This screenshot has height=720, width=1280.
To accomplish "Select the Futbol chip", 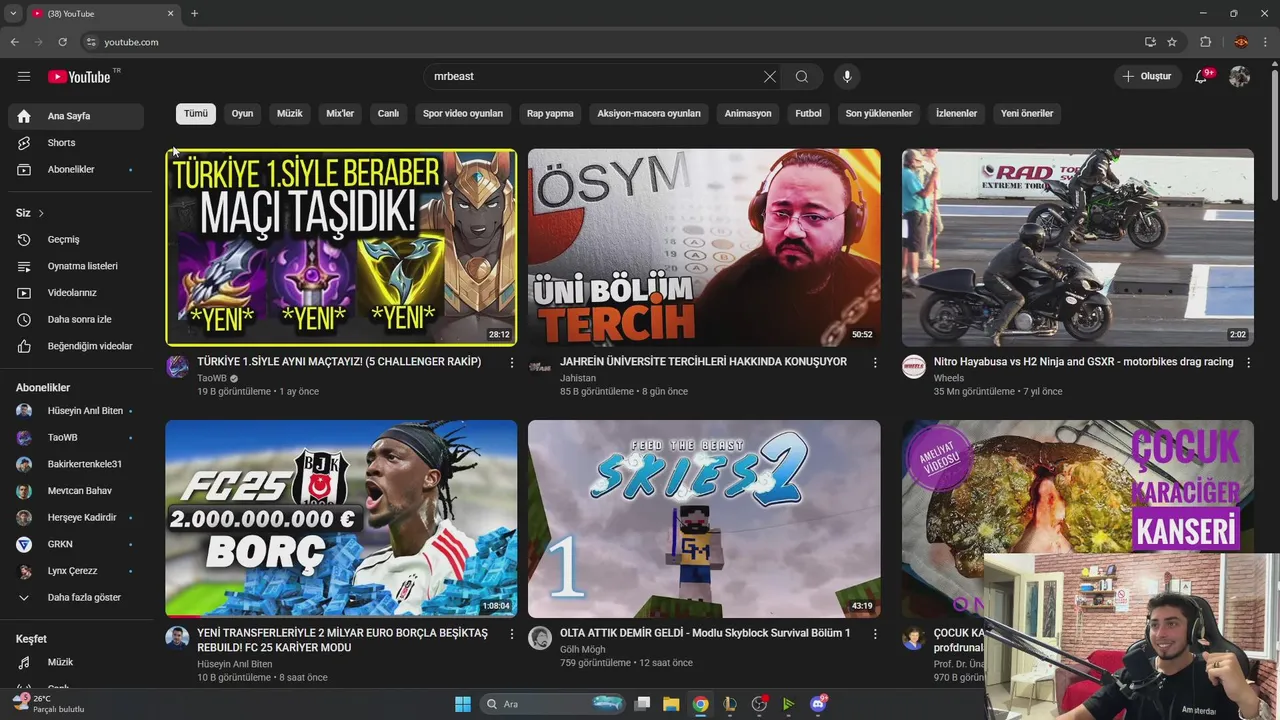I will pyautogui.click(x=808, y=113).
